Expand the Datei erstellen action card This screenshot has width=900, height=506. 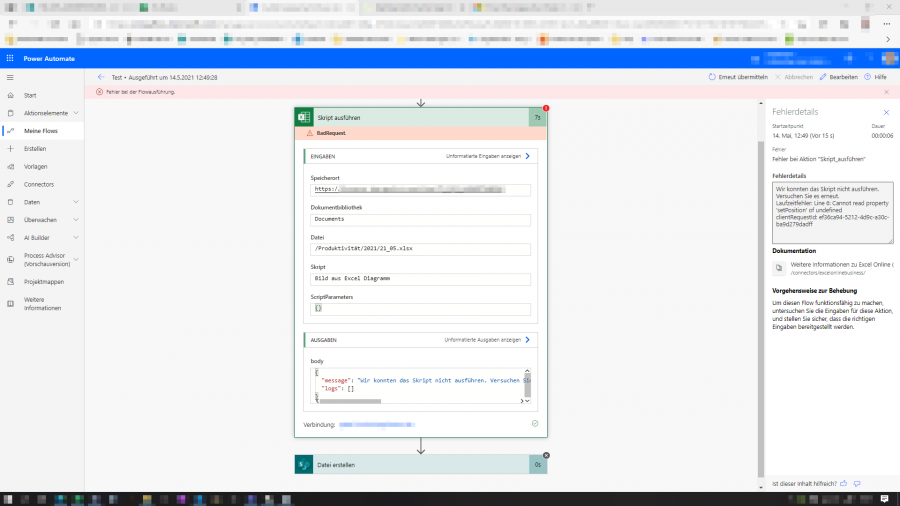coord(421,465)
